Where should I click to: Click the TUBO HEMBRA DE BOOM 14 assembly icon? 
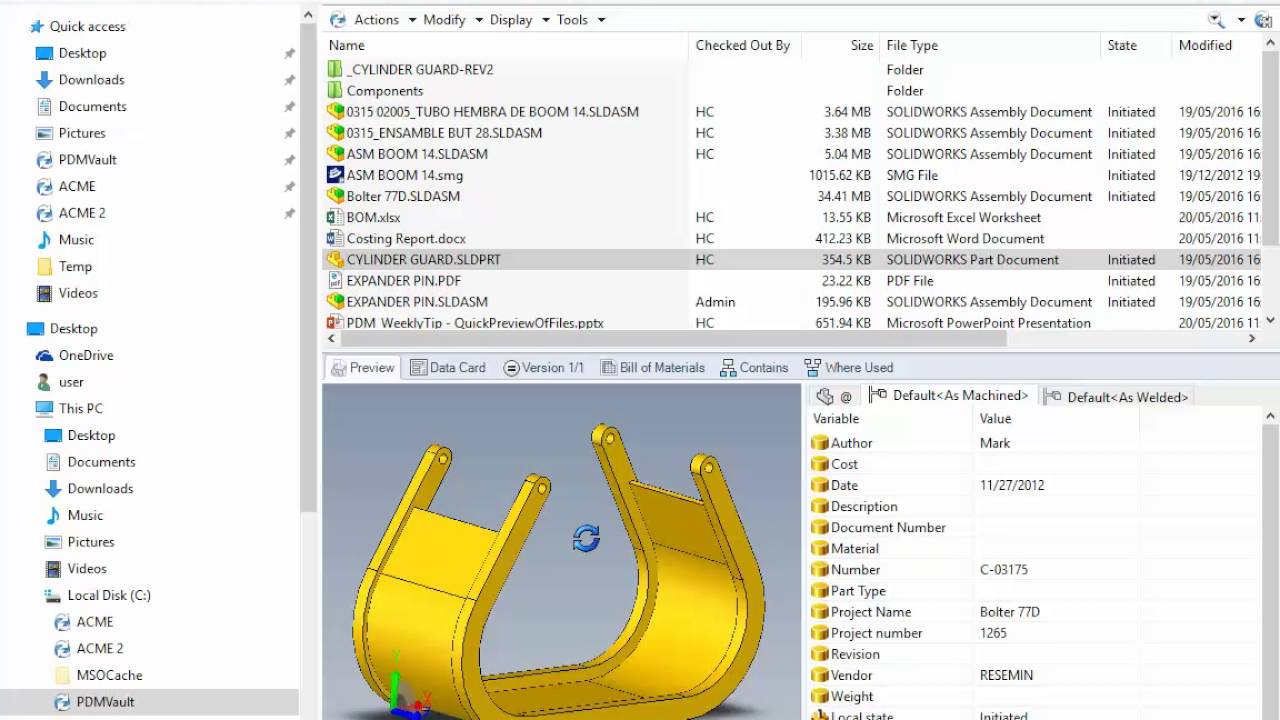tap(335, 111)
